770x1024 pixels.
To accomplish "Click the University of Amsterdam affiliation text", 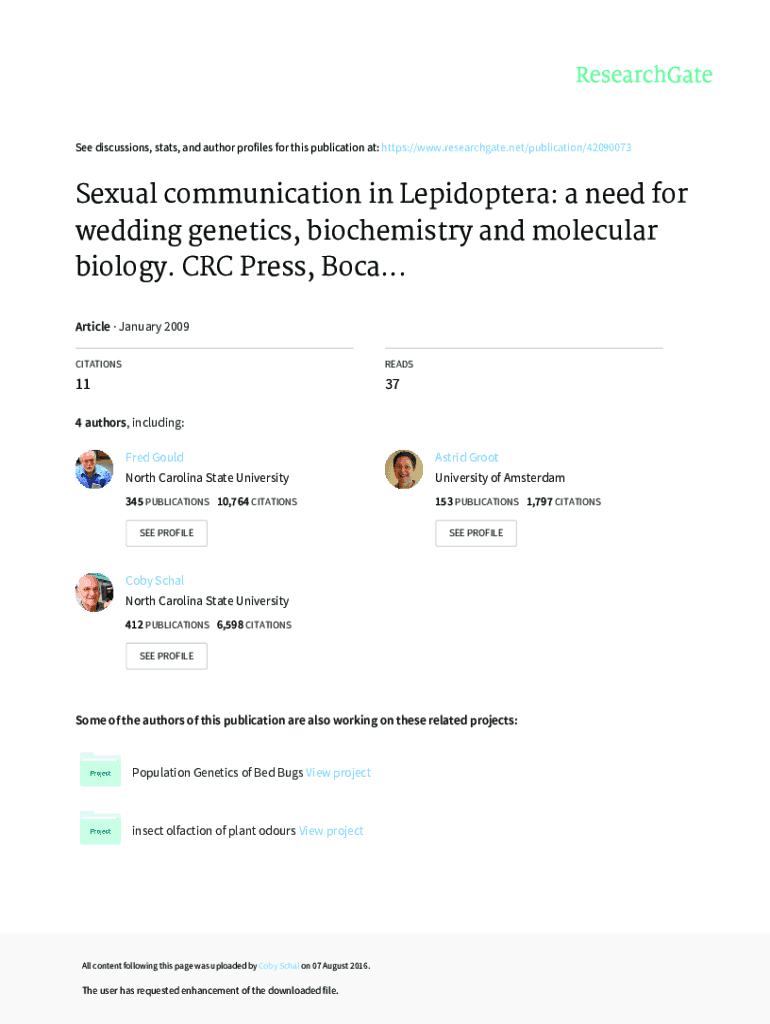I will tap(499, 478).
